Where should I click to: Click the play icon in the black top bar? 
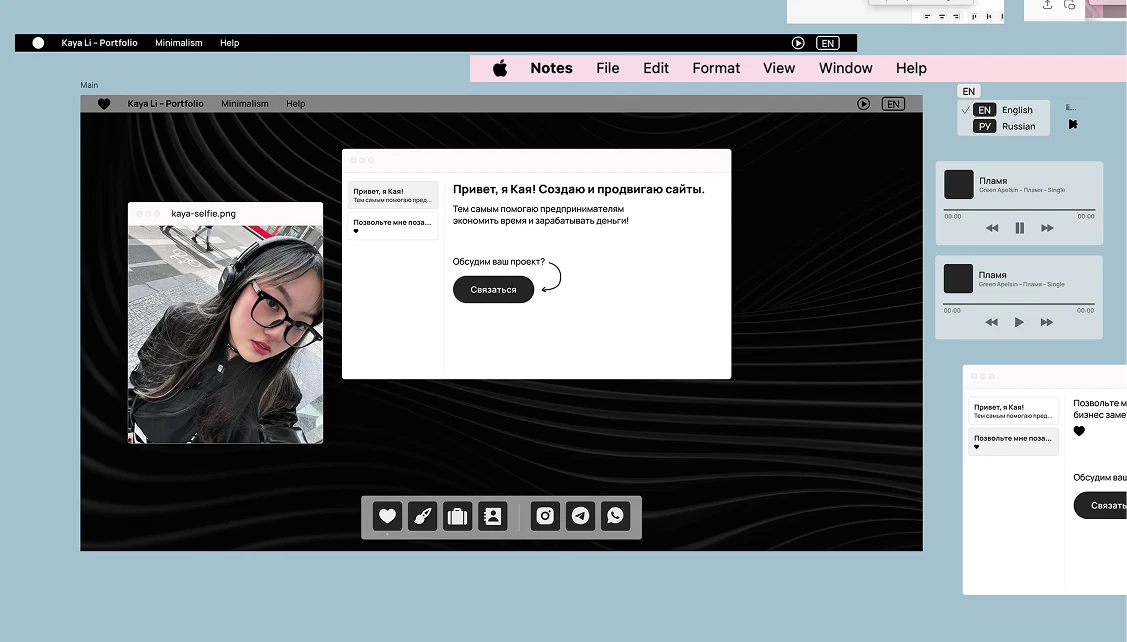[x=798, y=43]
